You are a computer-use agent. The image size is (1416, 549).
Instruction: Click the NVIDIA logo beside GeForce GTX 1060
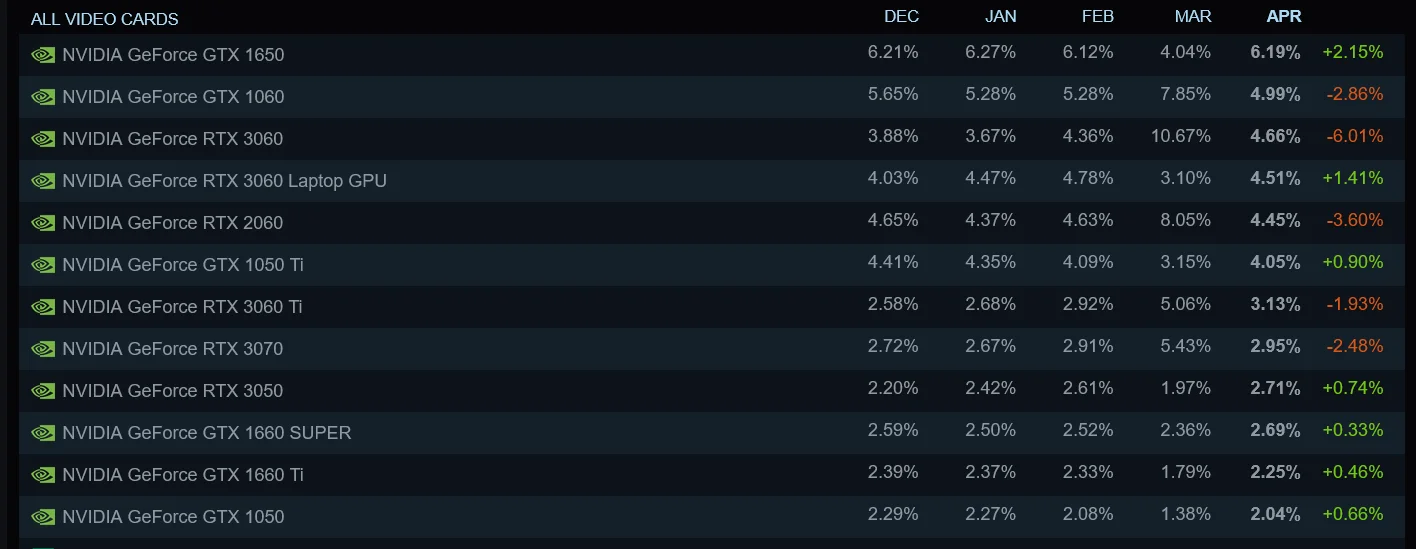[43, 97]
